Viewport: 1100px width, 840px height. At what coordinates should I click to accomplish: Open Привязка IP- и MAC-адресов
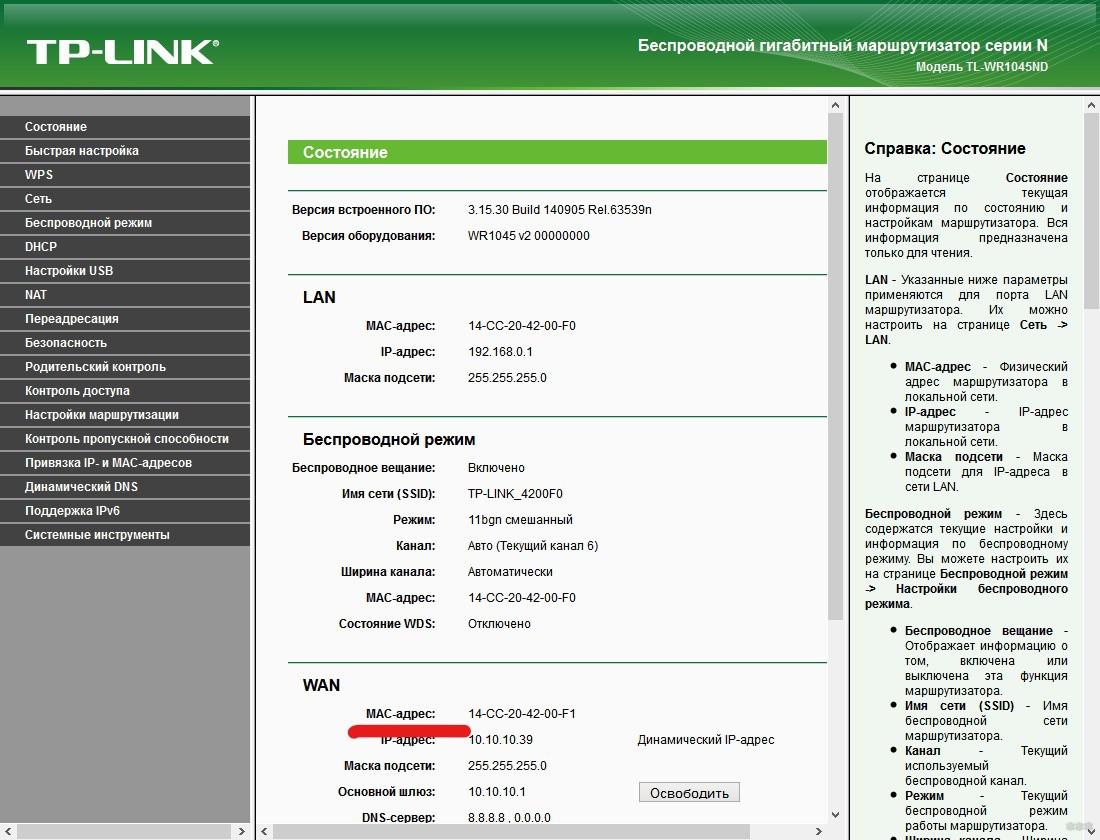coord(125,462)
